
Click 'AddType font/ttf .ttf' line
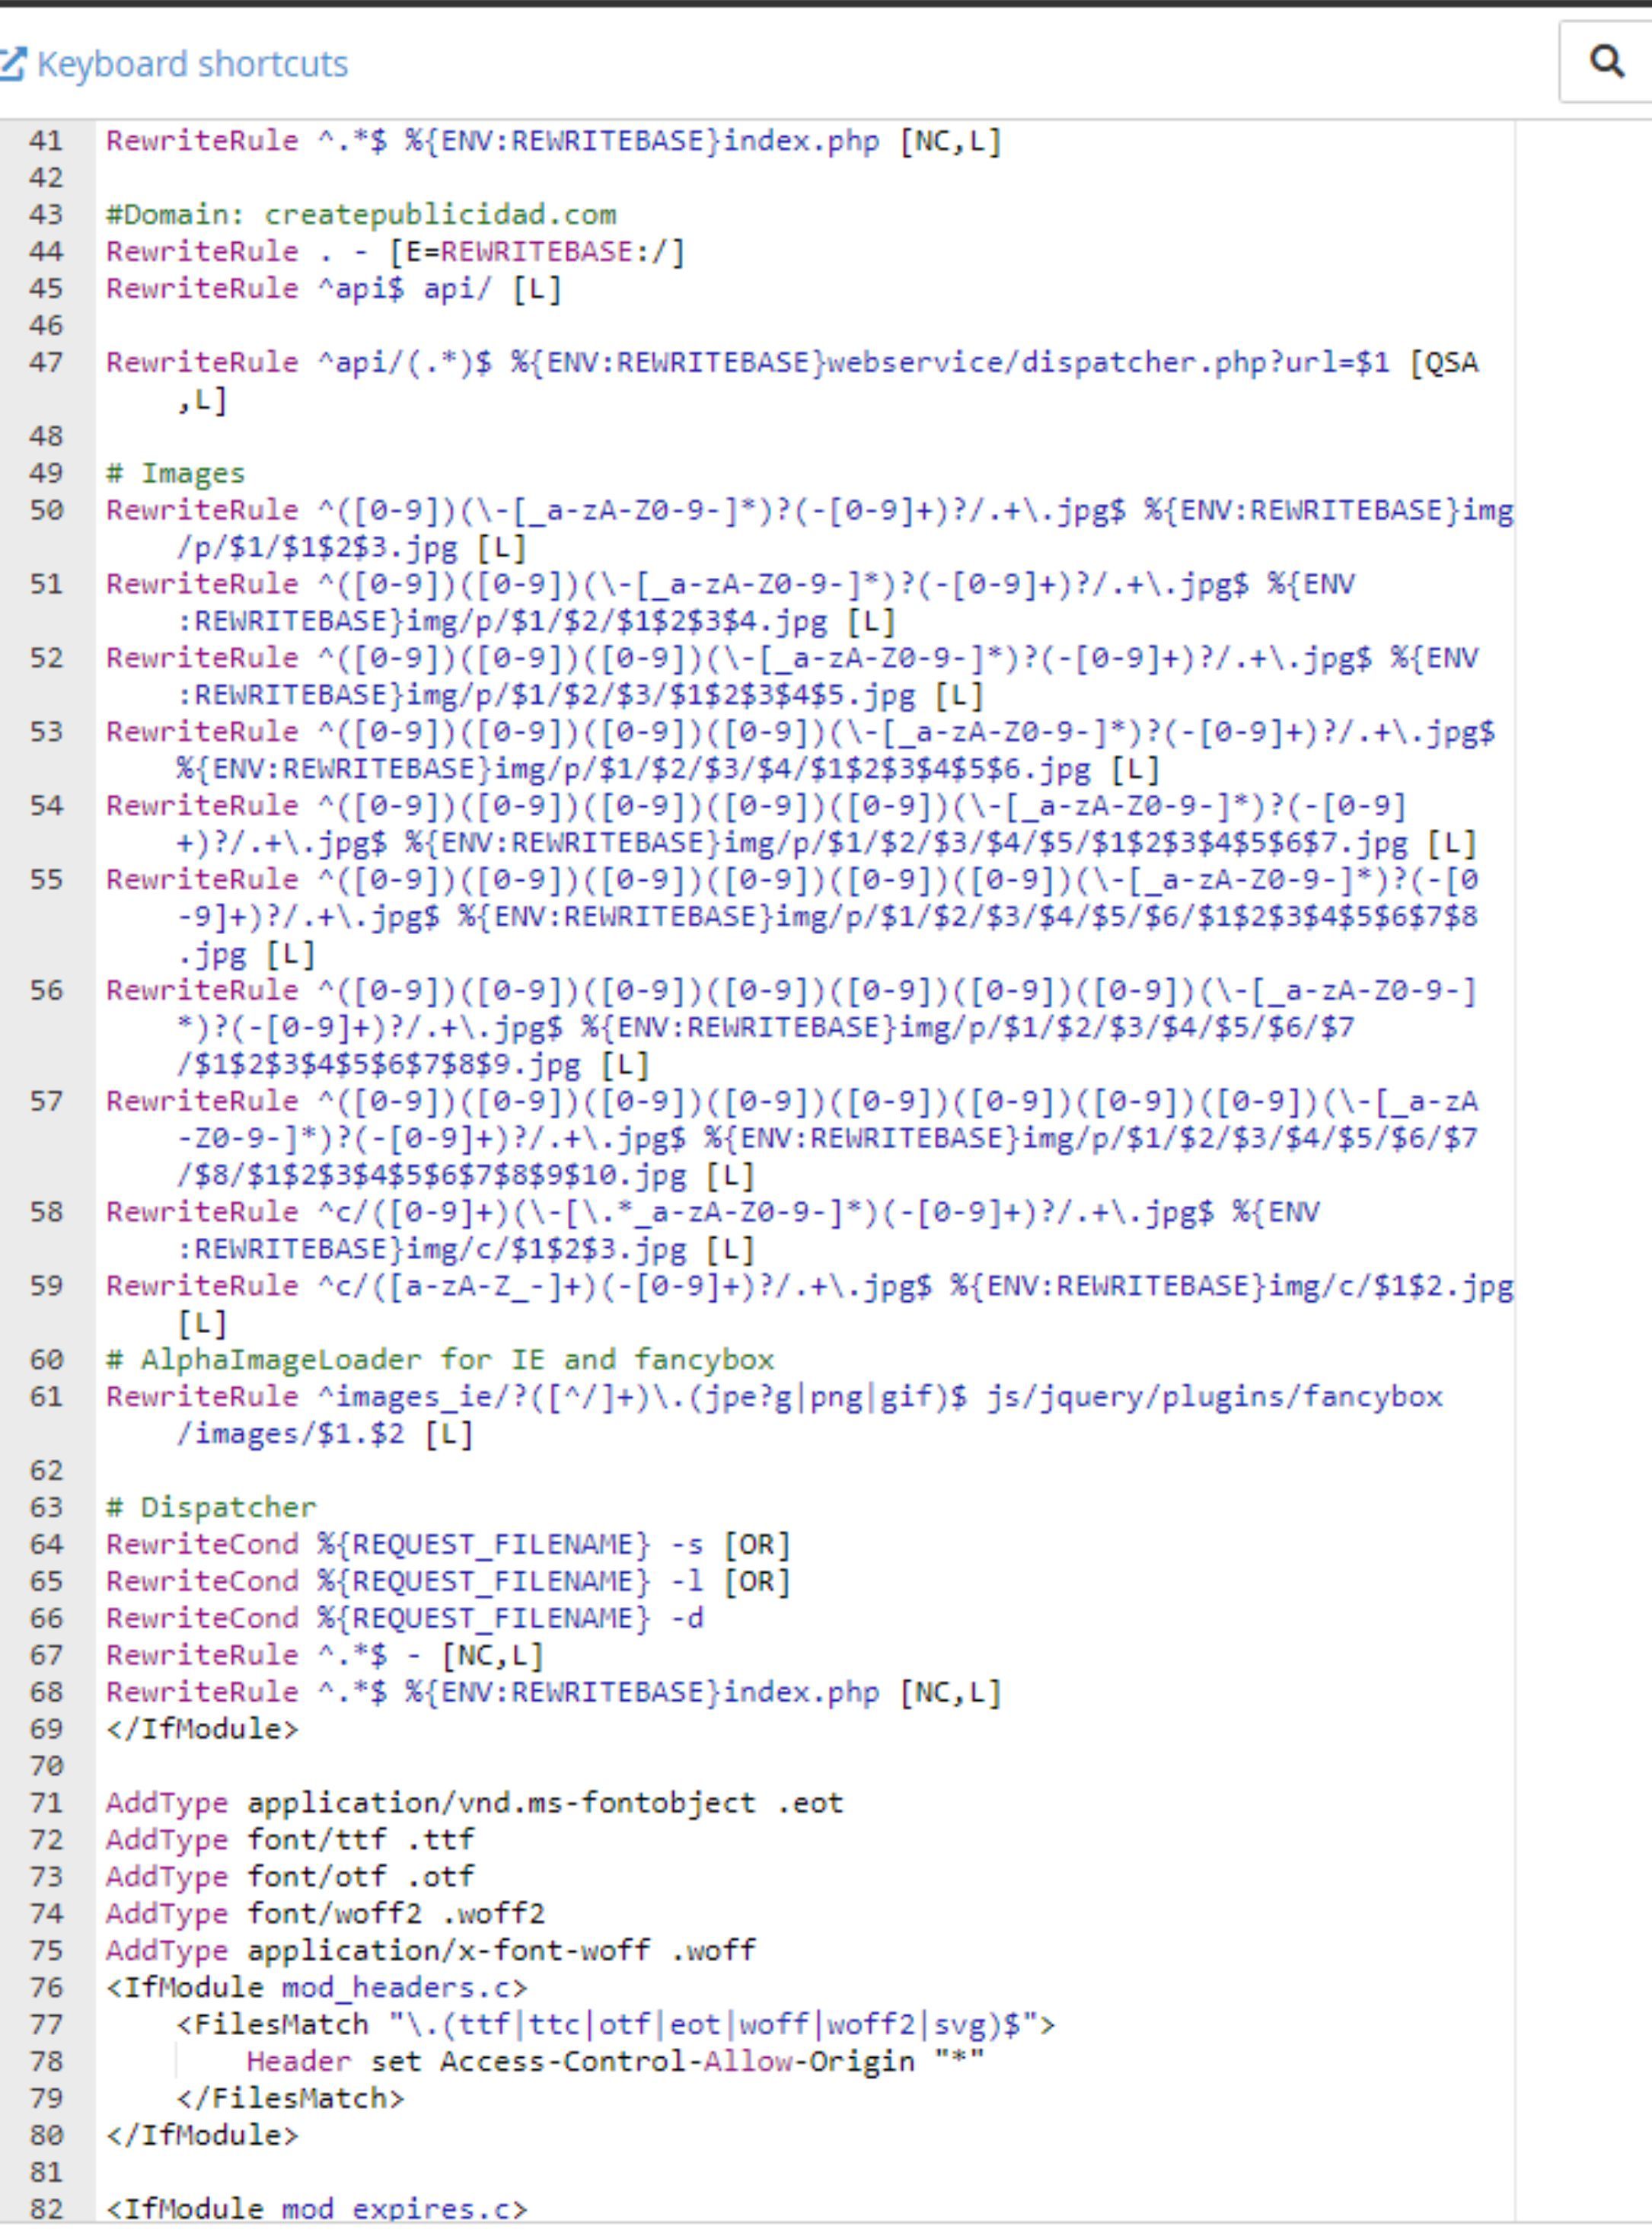[290, 1841]
